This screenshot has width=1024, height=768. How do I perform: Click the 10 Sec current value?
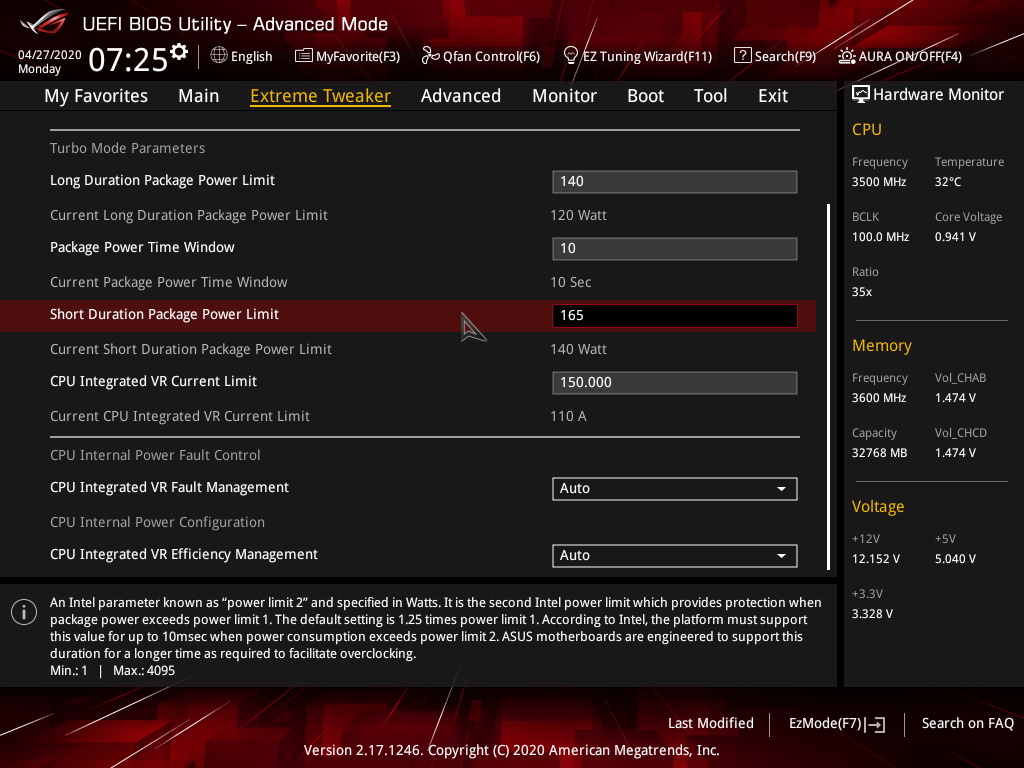571,283
